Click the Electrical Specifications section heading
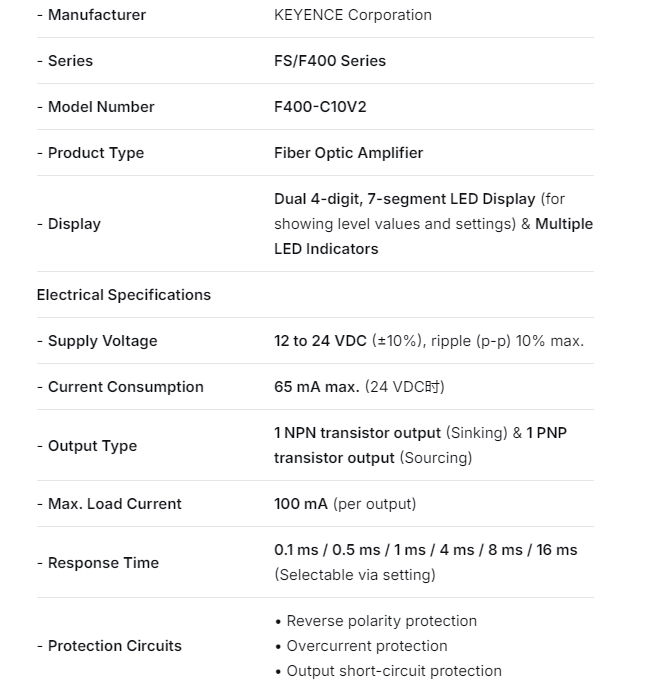 pos(124,295)
